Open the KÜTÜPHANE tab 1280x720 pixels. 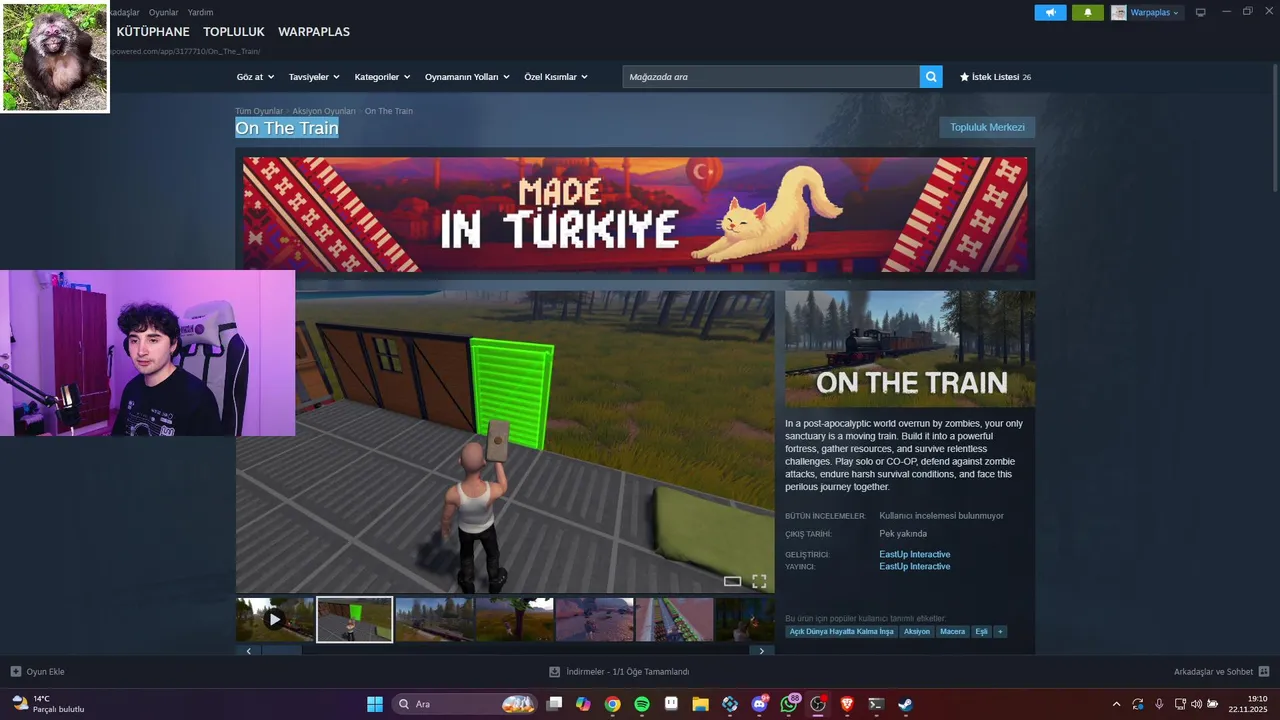[x=153, y=32]
